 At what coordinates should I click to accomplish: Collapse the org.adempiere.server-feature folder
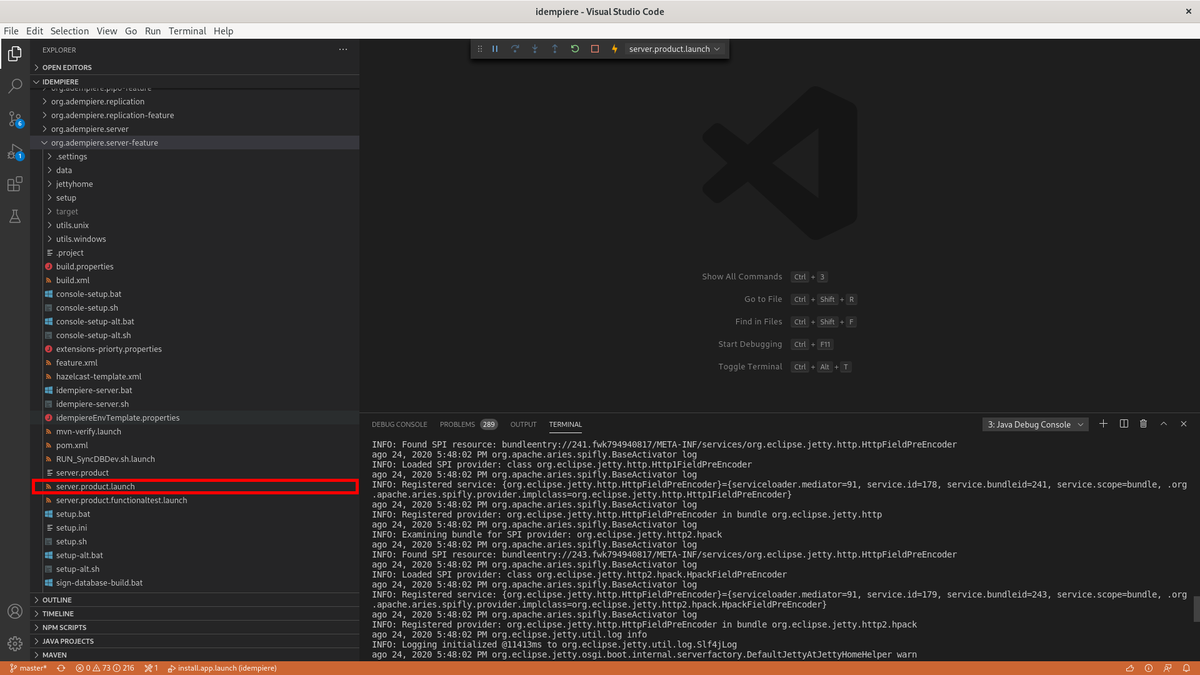pyautogui.click(x=104, y=143)
